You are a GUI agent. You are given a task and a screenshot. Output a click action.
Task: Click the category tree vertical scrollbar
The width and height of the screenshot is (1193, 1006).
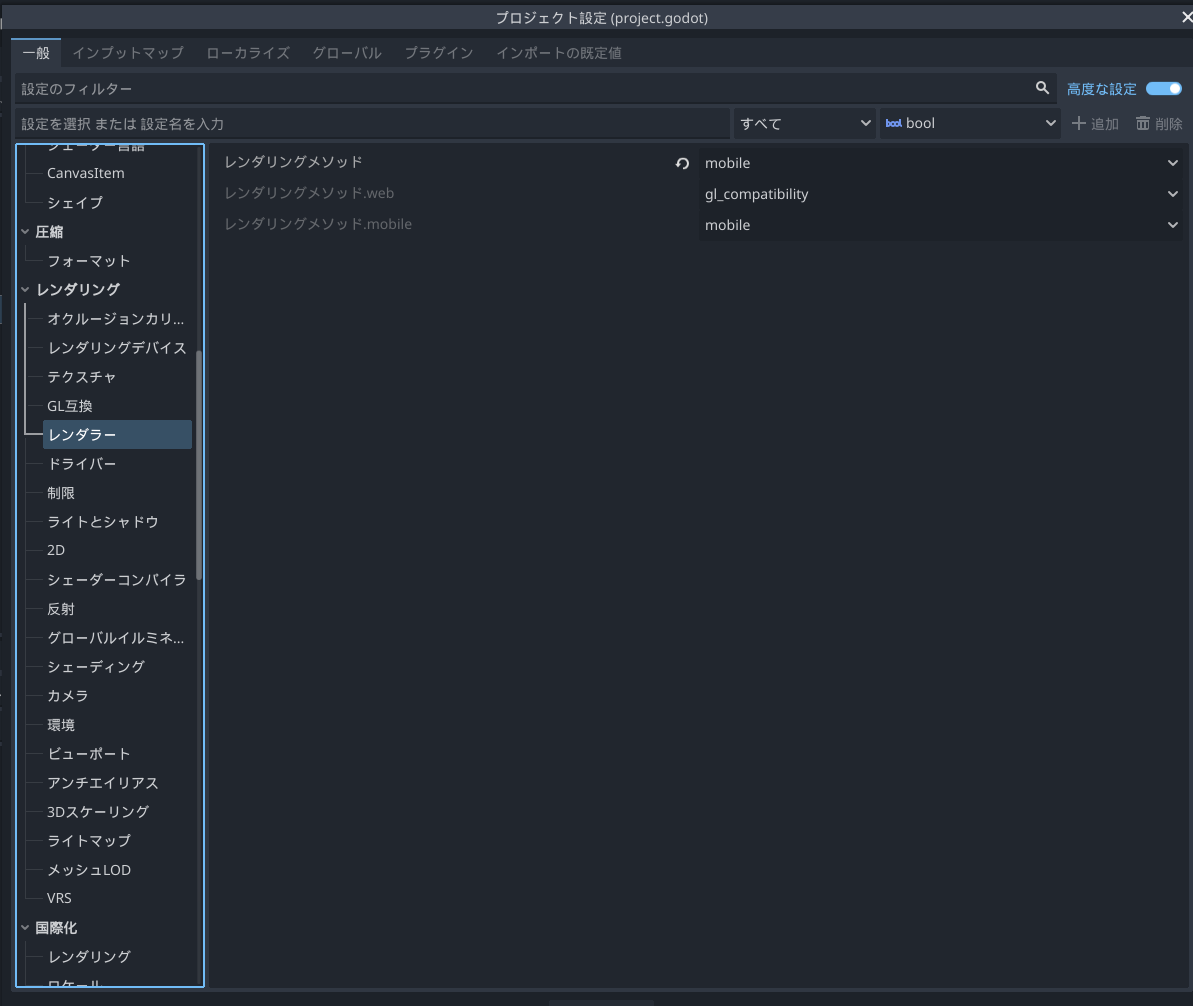click(x=199, y=465)
